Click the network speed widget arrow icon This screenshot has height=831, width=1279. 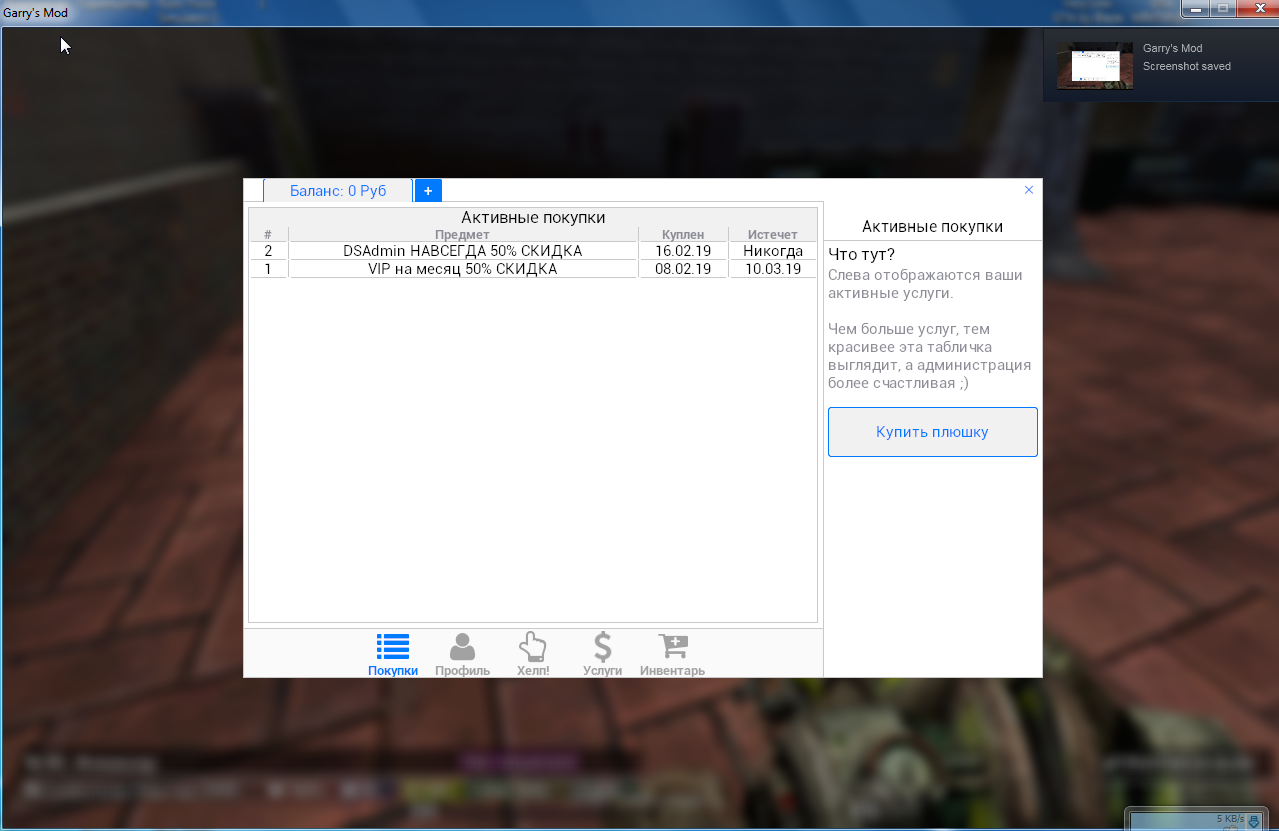click(x=1254, y=822)
